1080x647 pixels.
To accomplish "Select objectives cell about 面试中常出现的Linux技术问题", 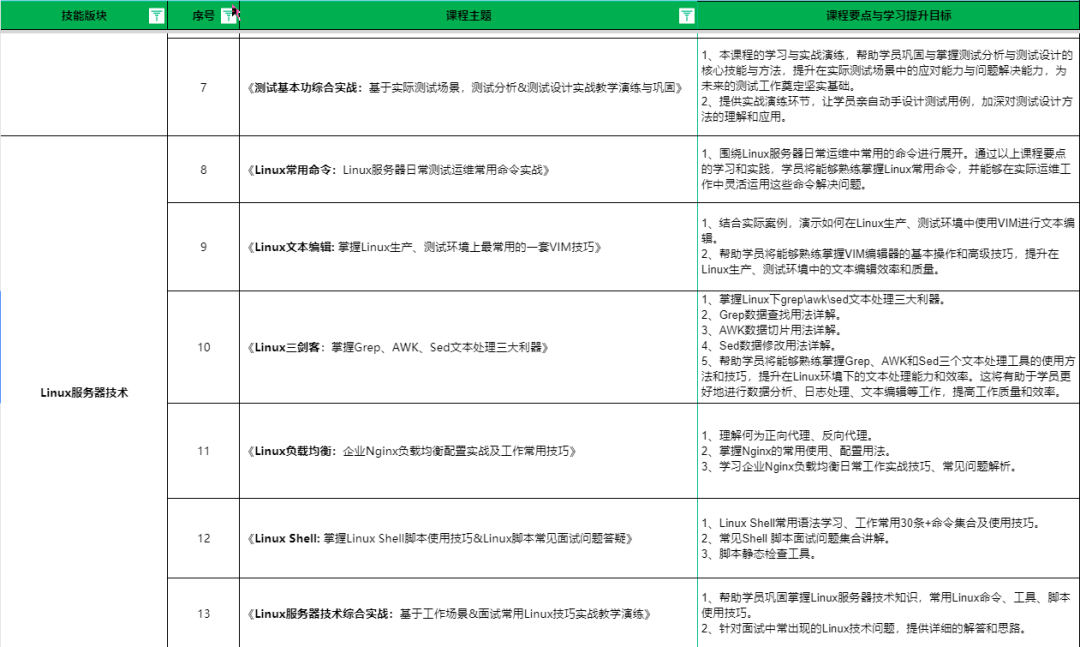I will (889, 613).
